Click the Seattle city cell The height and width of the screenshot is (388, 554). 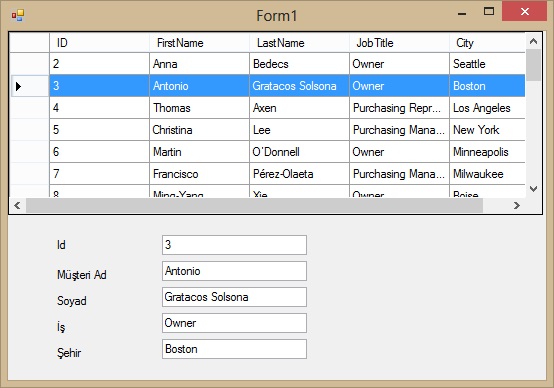pos(487,64)
